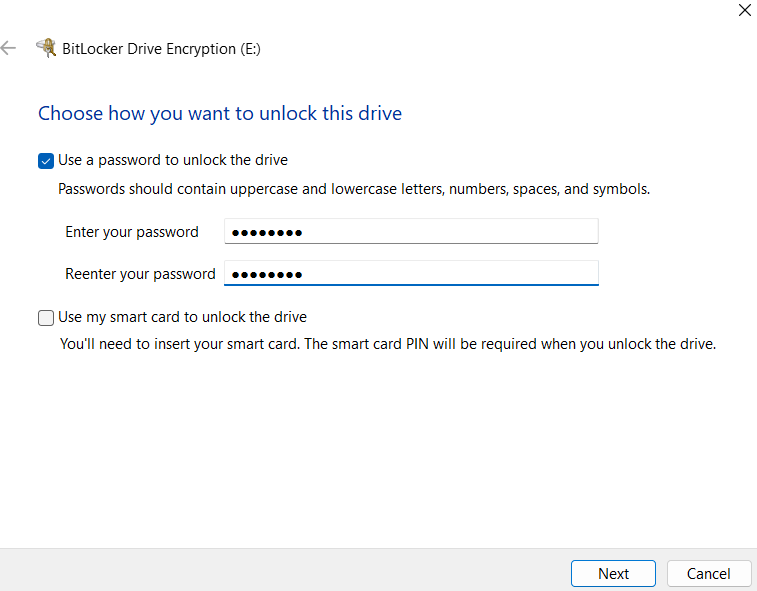
Task: Click the 'Reenter your password' label
Action: [140, 274]
